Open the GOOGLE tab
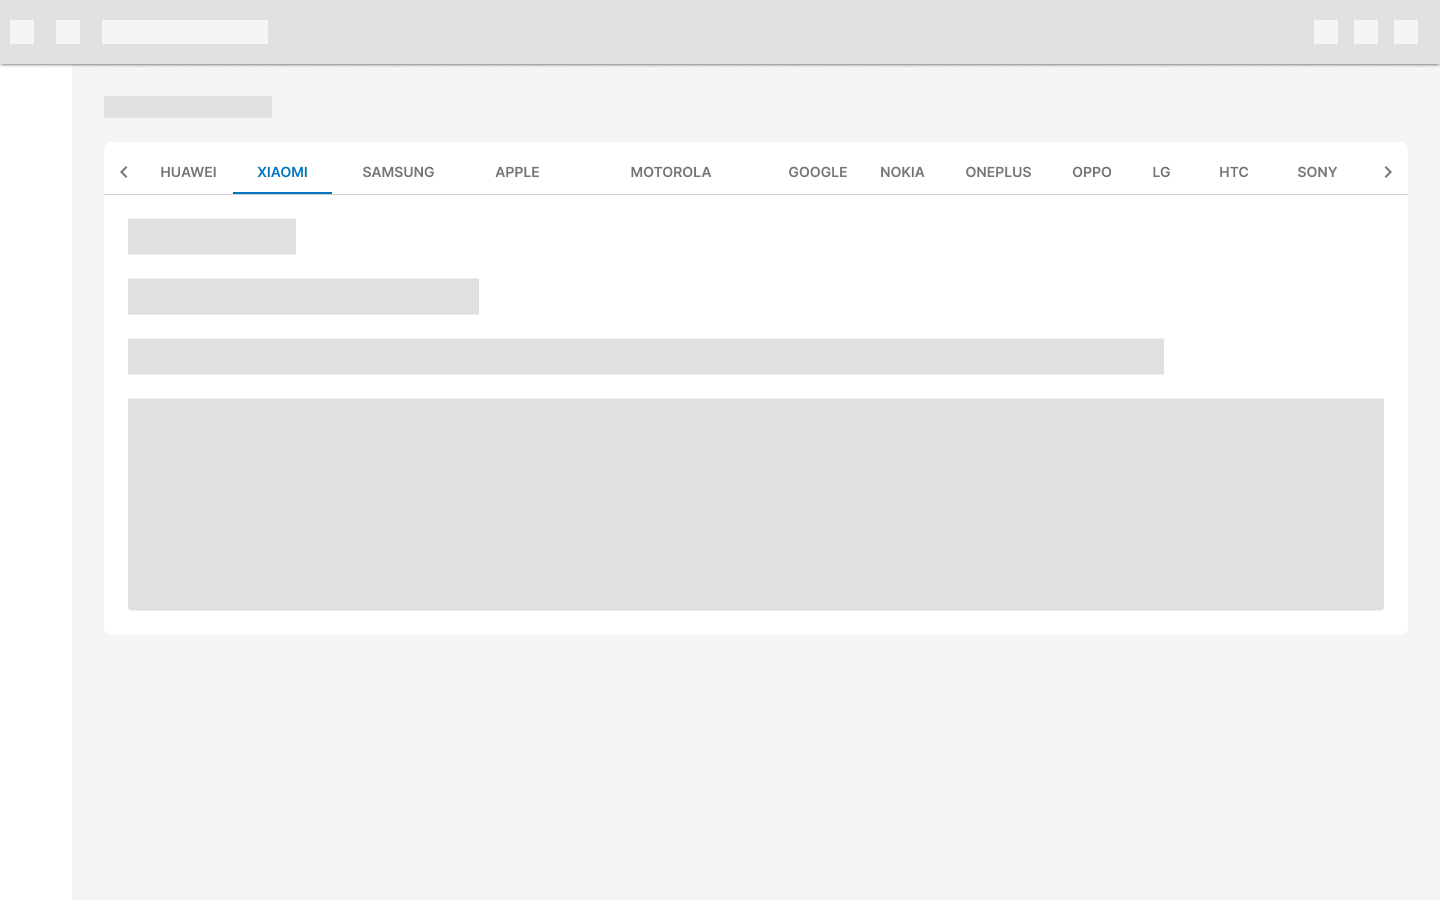 (x=818, y=172)
